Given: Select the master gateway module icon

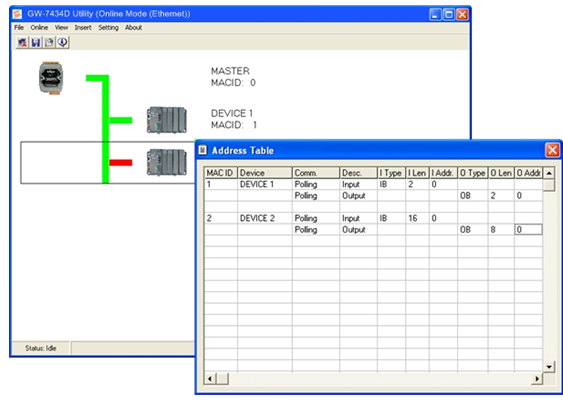Looking at the screenshot, I should [x=51, y=78].
